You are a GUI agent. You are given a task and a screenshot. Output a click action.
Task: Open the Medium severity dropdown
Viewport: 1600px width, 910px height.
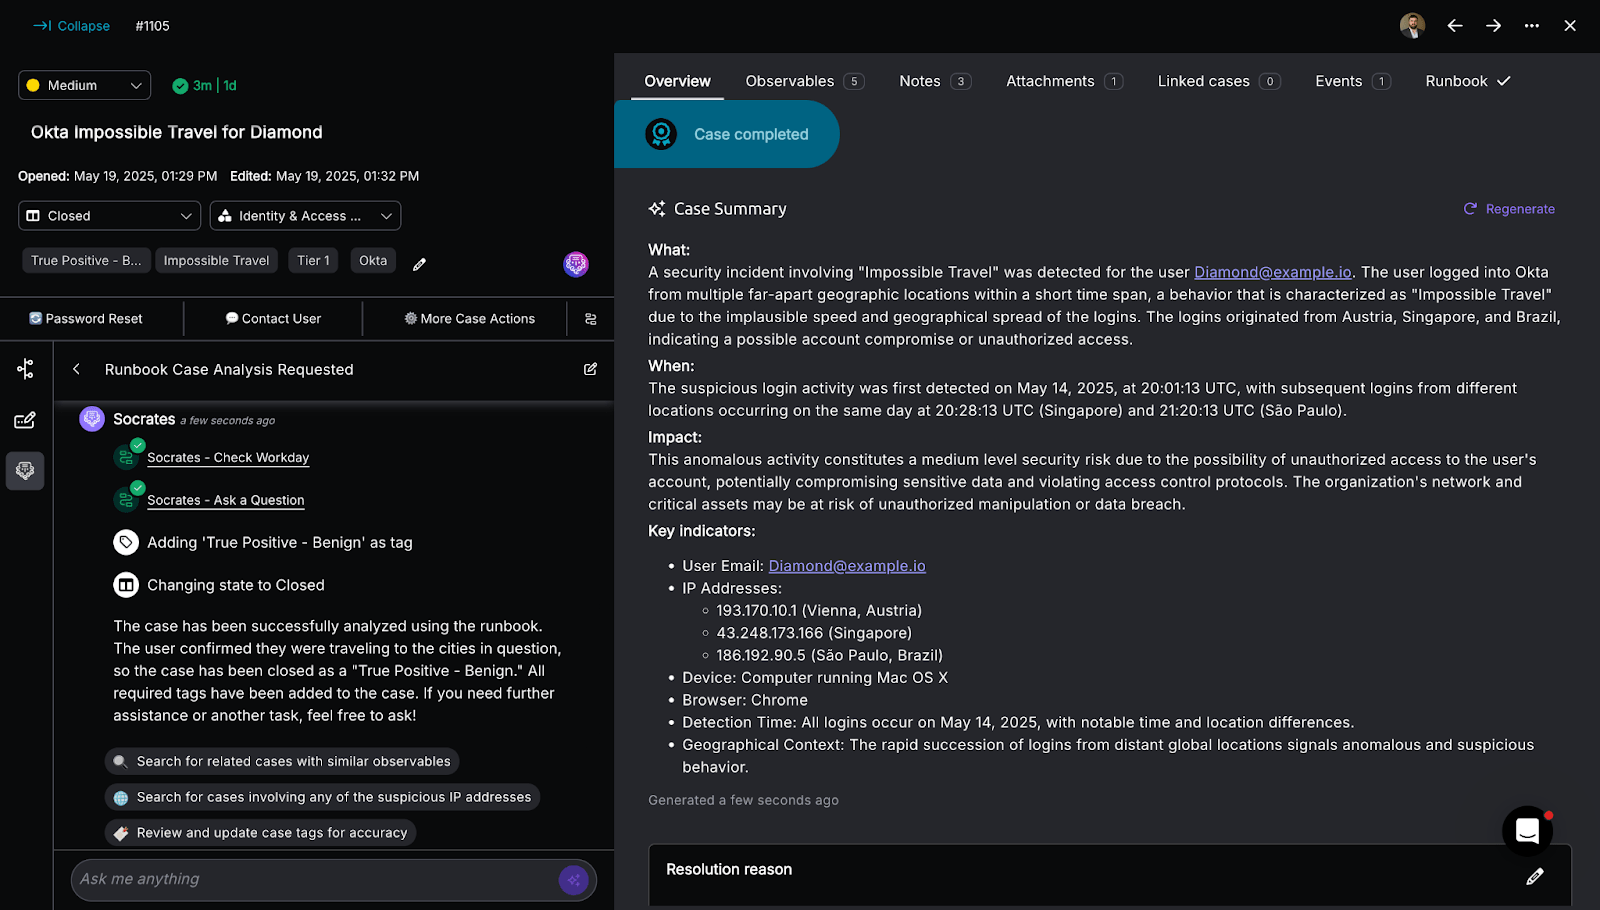tap(84, 85)
